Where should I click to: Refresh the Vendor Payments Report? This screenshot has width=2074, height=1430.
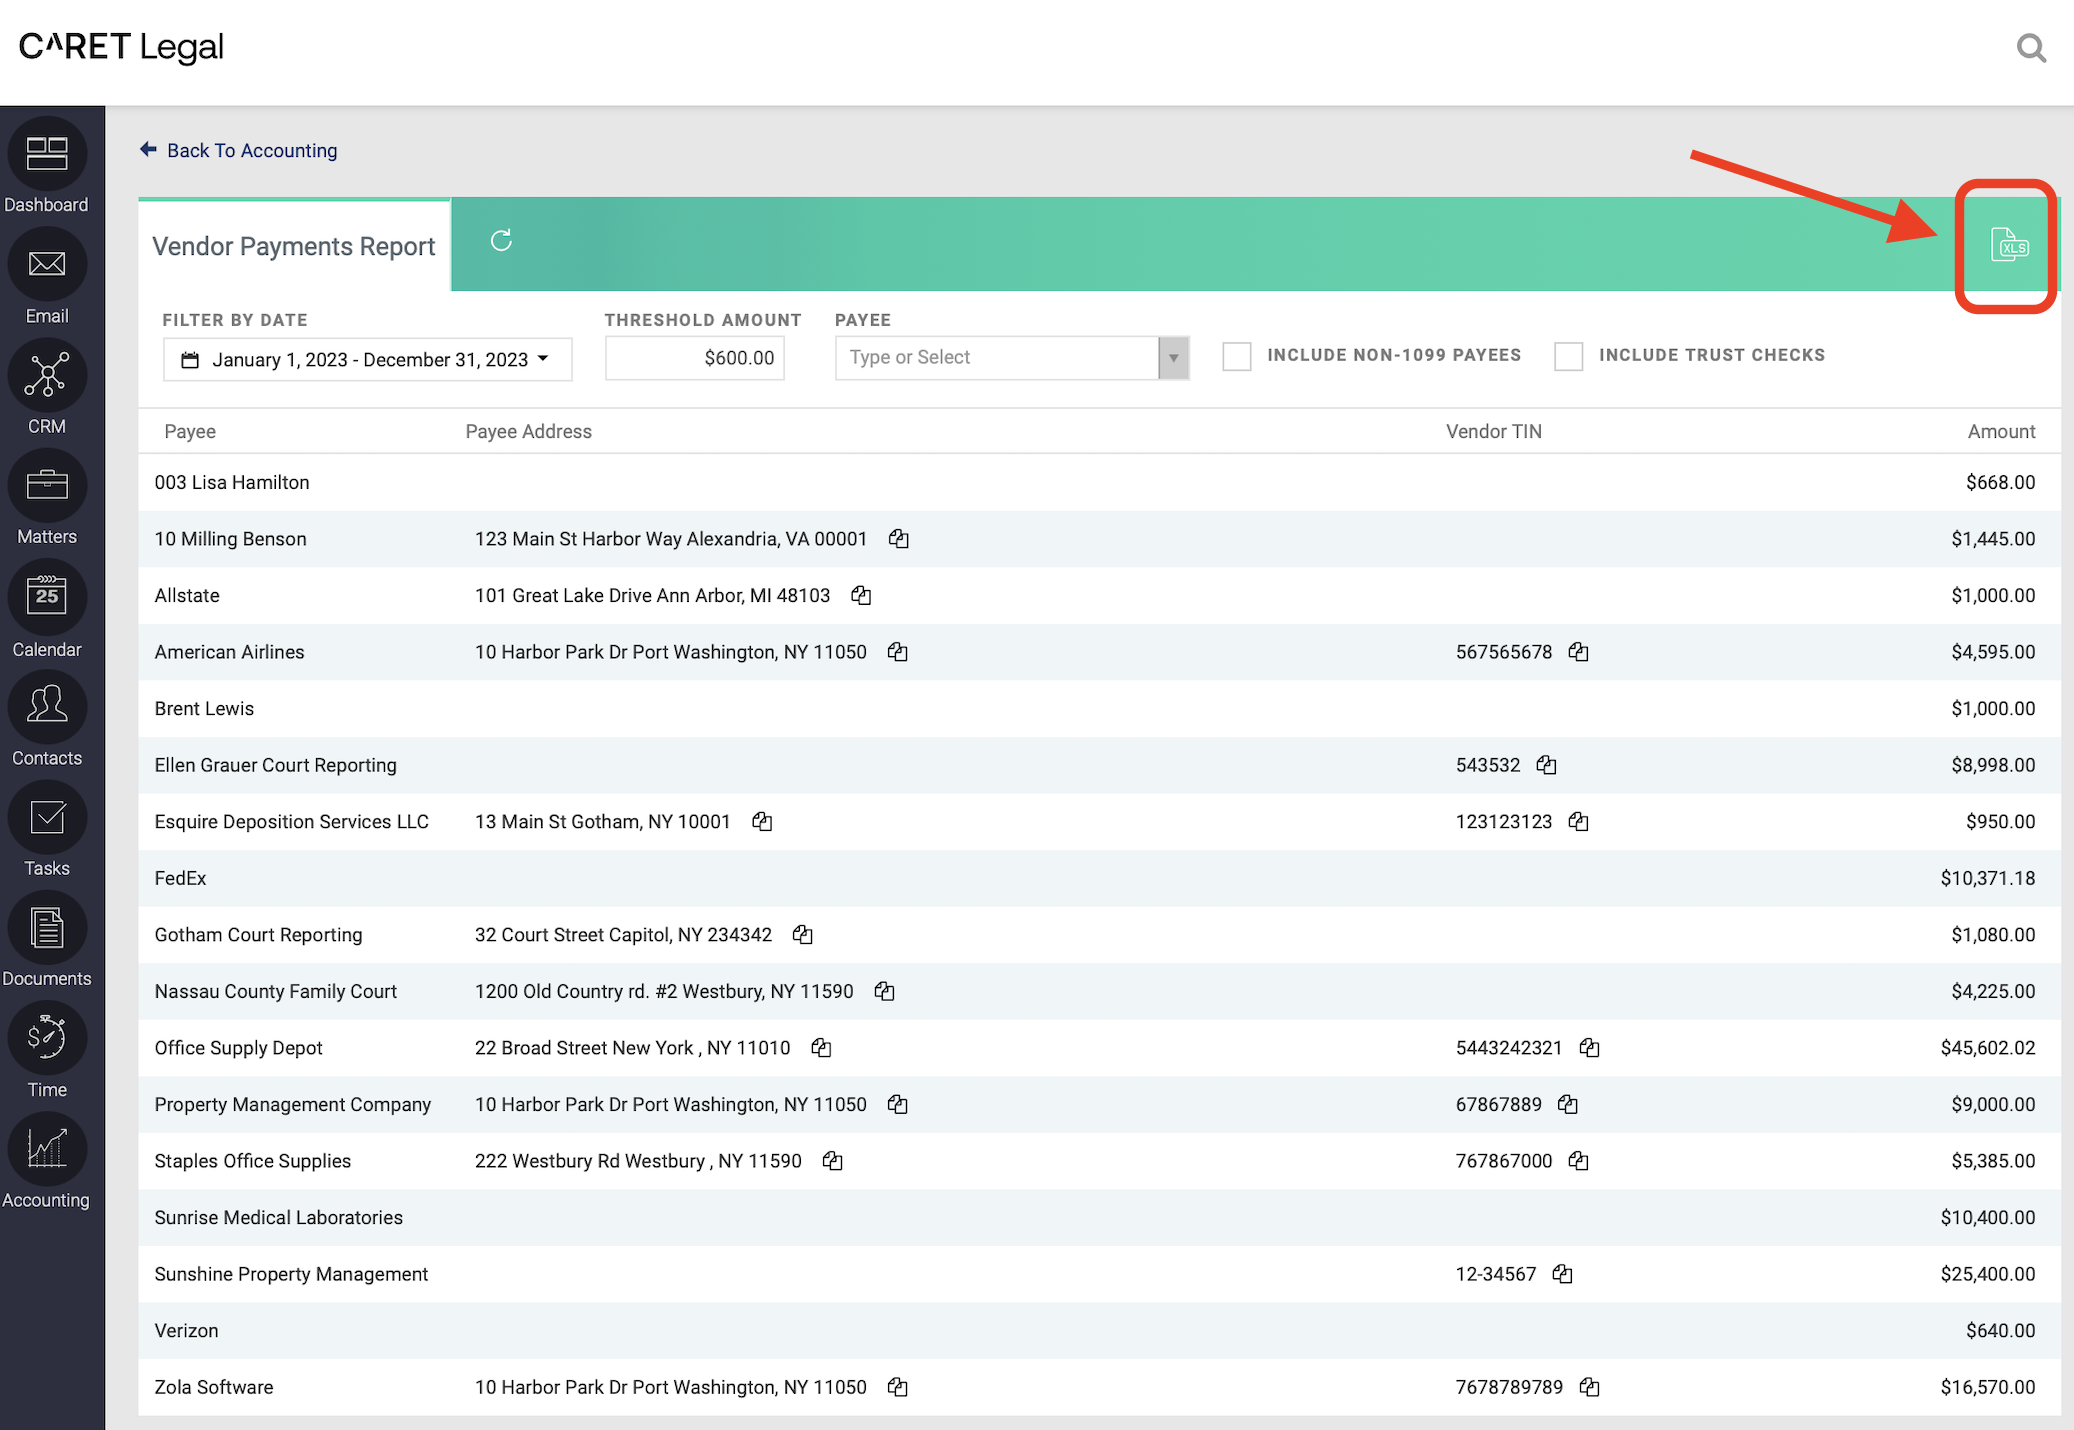pyautogui.click(x=501, y=241)
